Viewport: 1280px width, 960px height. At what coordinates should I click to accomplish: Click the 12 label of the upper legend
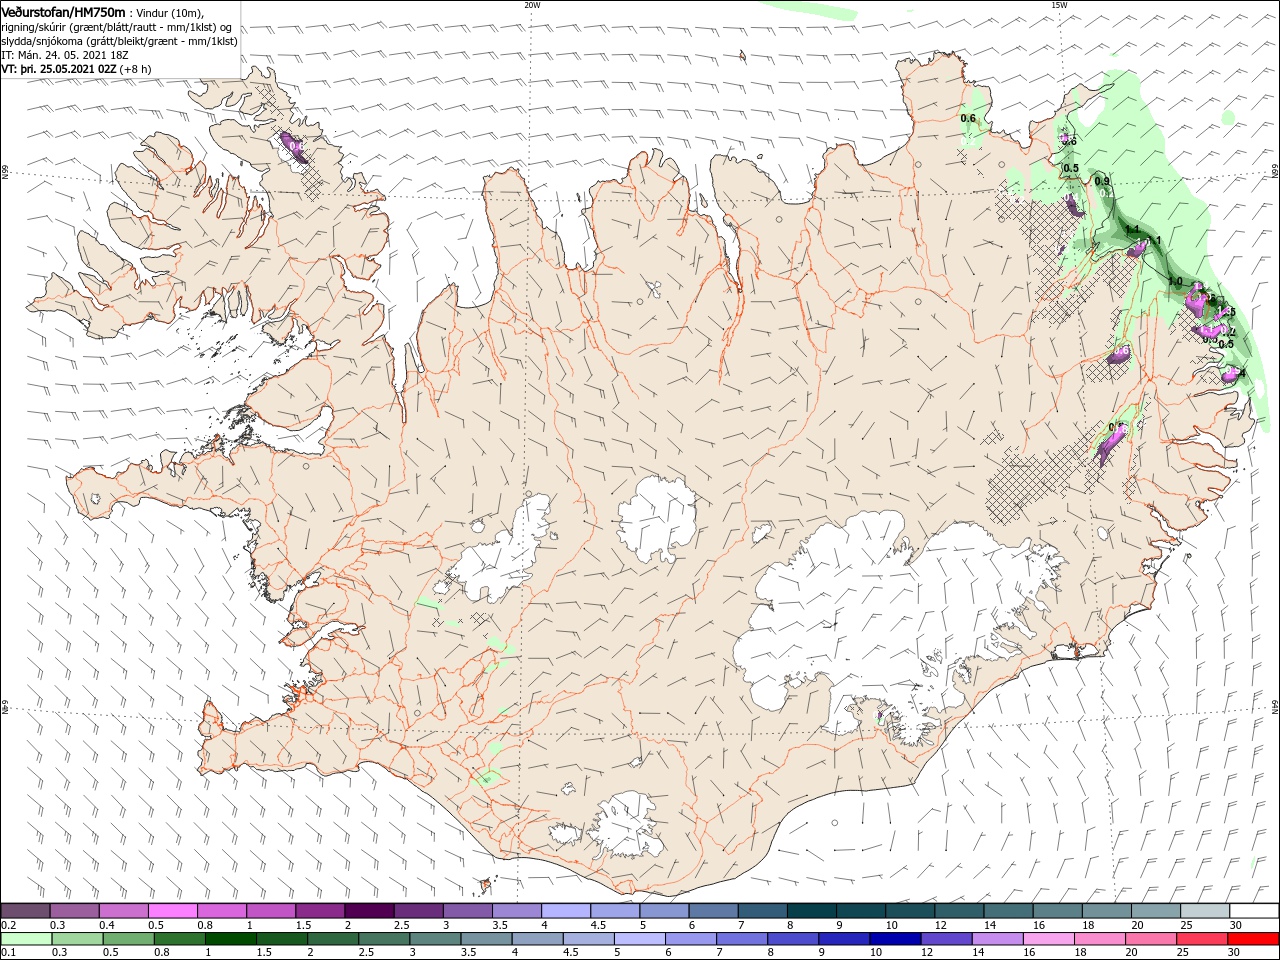pos(942,925)
